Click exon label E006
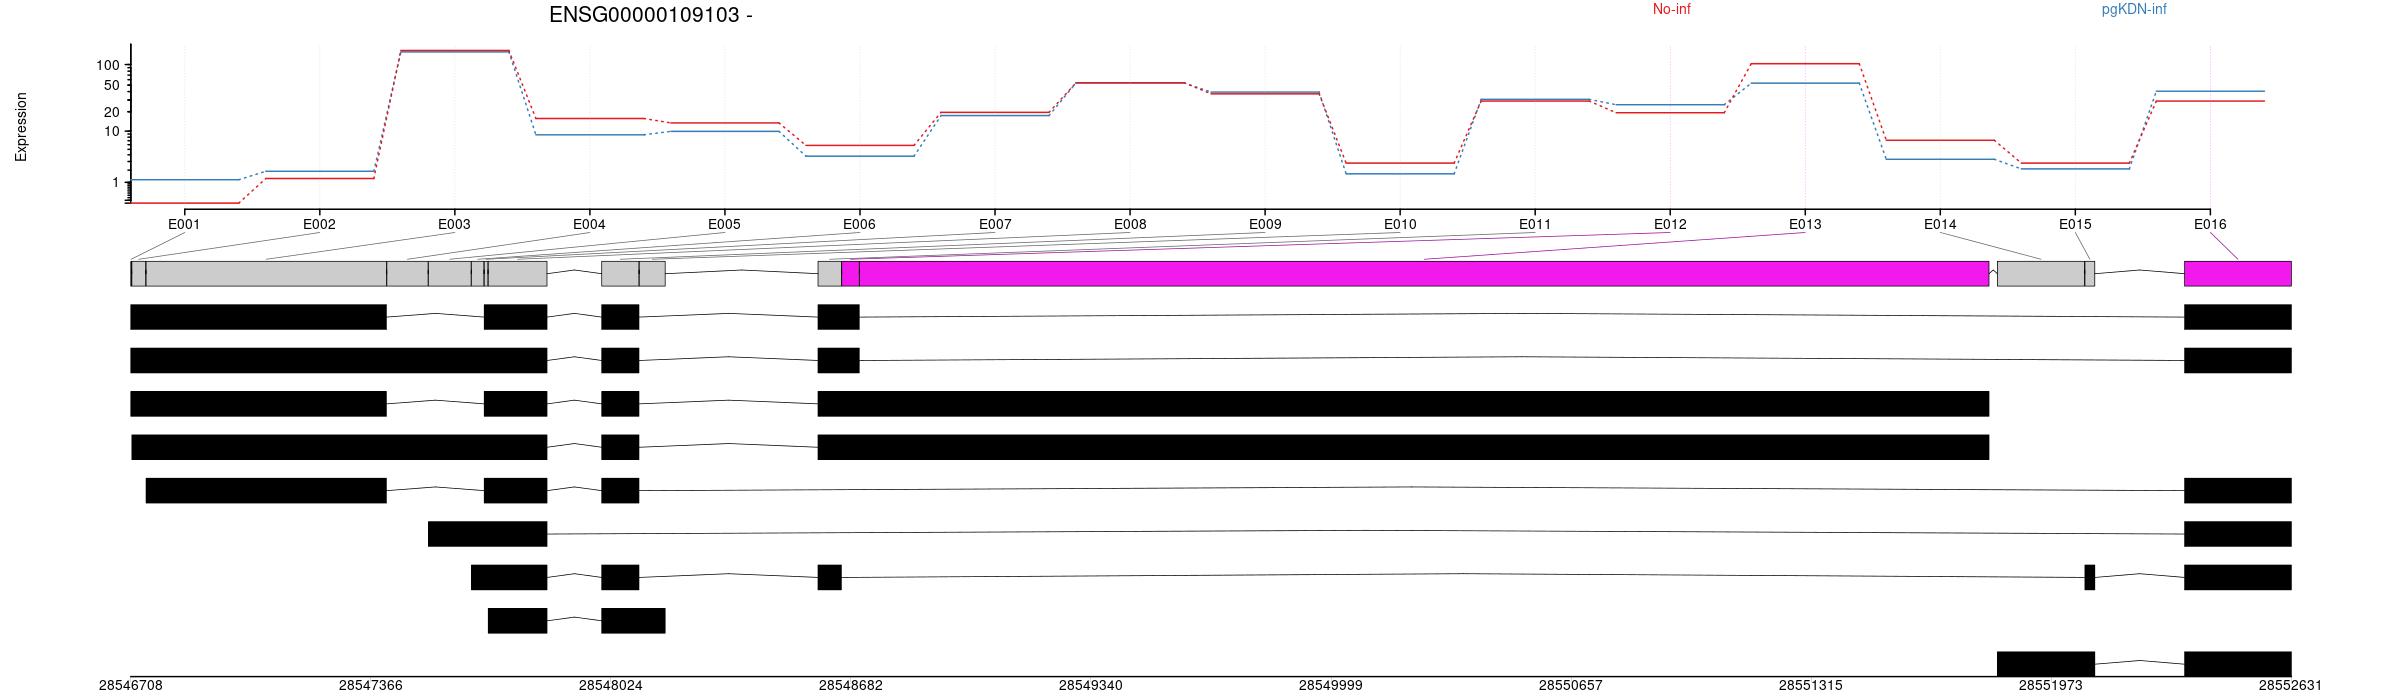The width and height of the screenshot is (2400, 700). point(859,224)
